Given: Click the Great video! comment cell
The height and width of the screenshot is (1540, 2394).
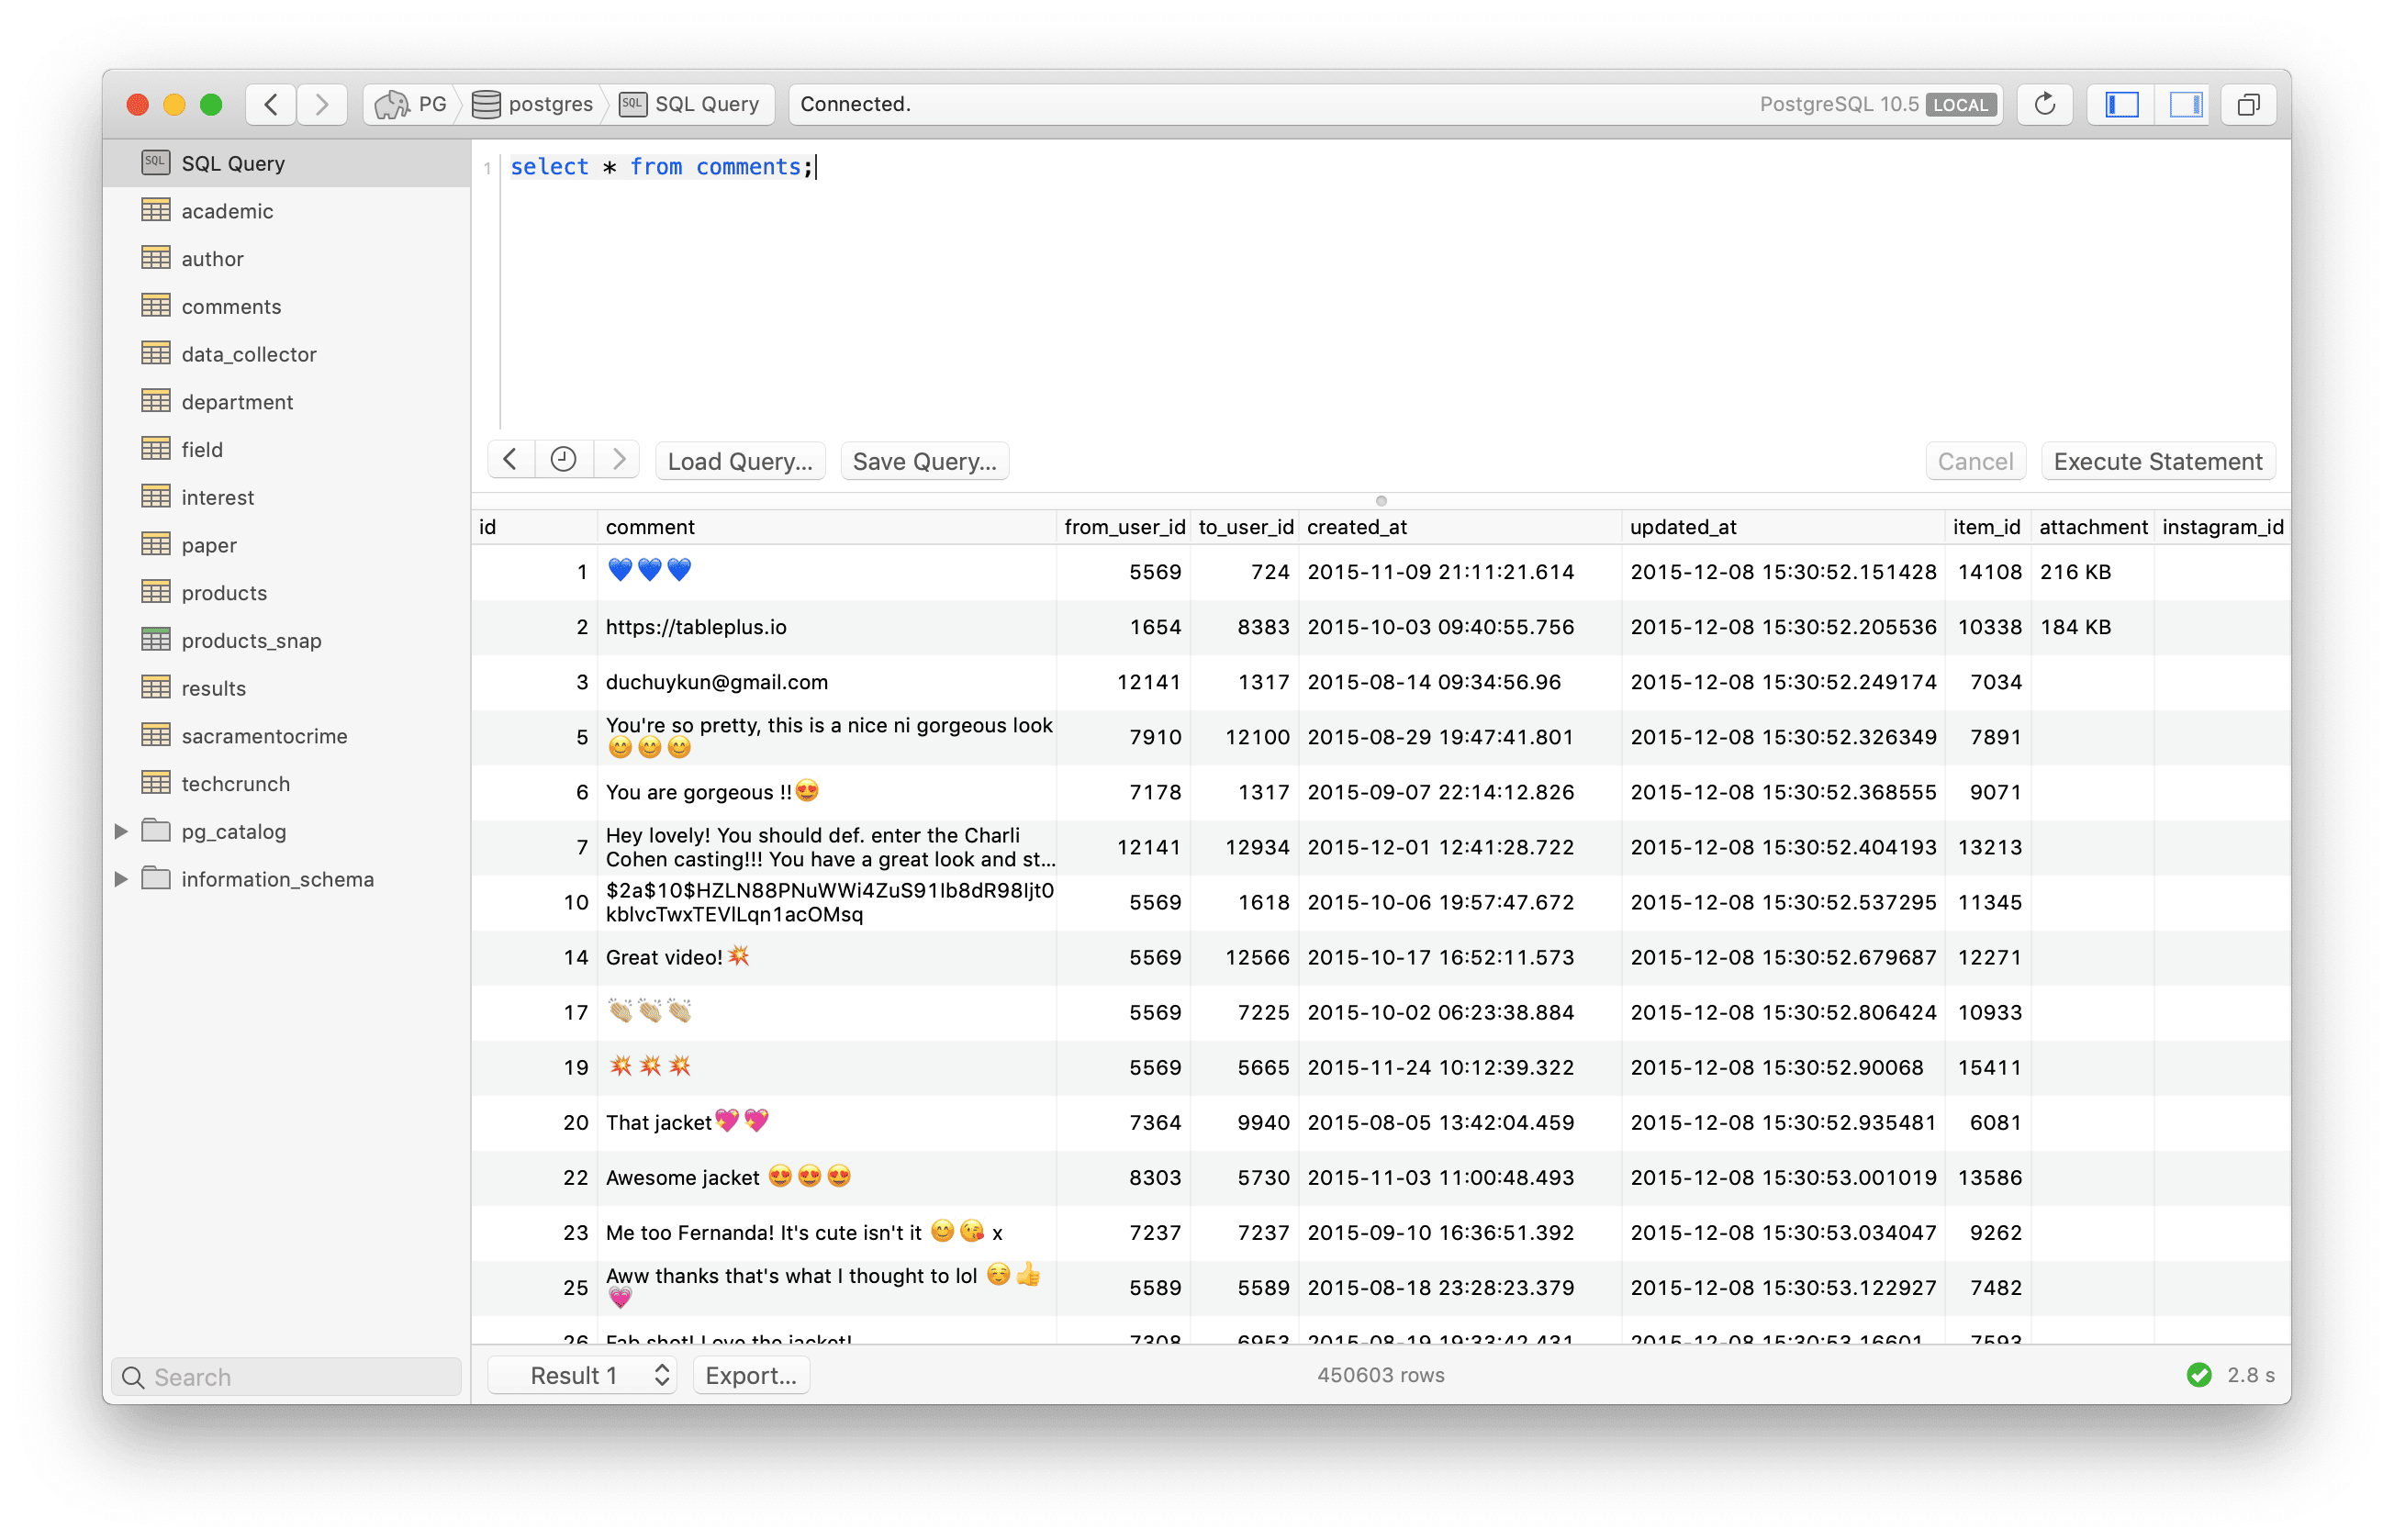Looking at the screenshot, I should (x=826, y=957).
